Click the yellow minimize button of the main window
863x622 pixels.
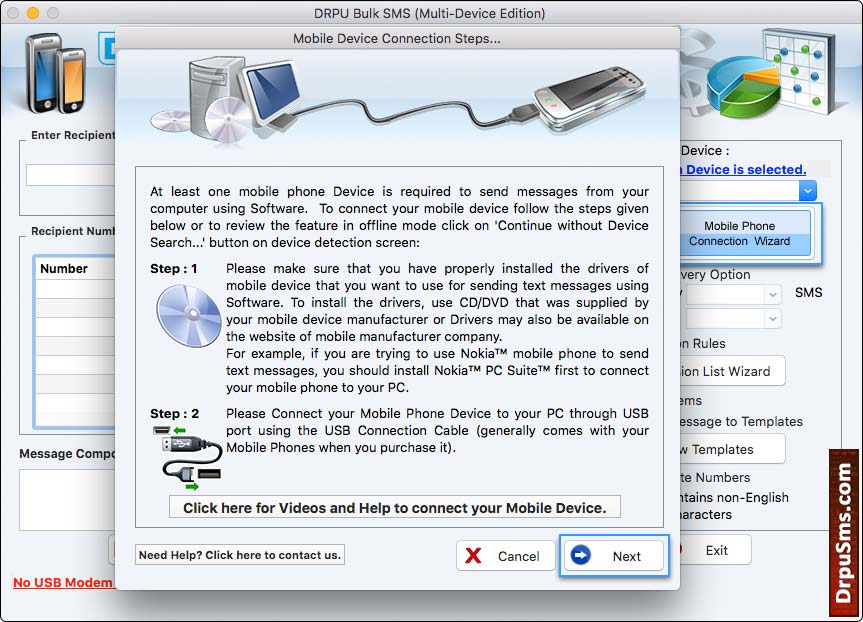tap(33, 13)
